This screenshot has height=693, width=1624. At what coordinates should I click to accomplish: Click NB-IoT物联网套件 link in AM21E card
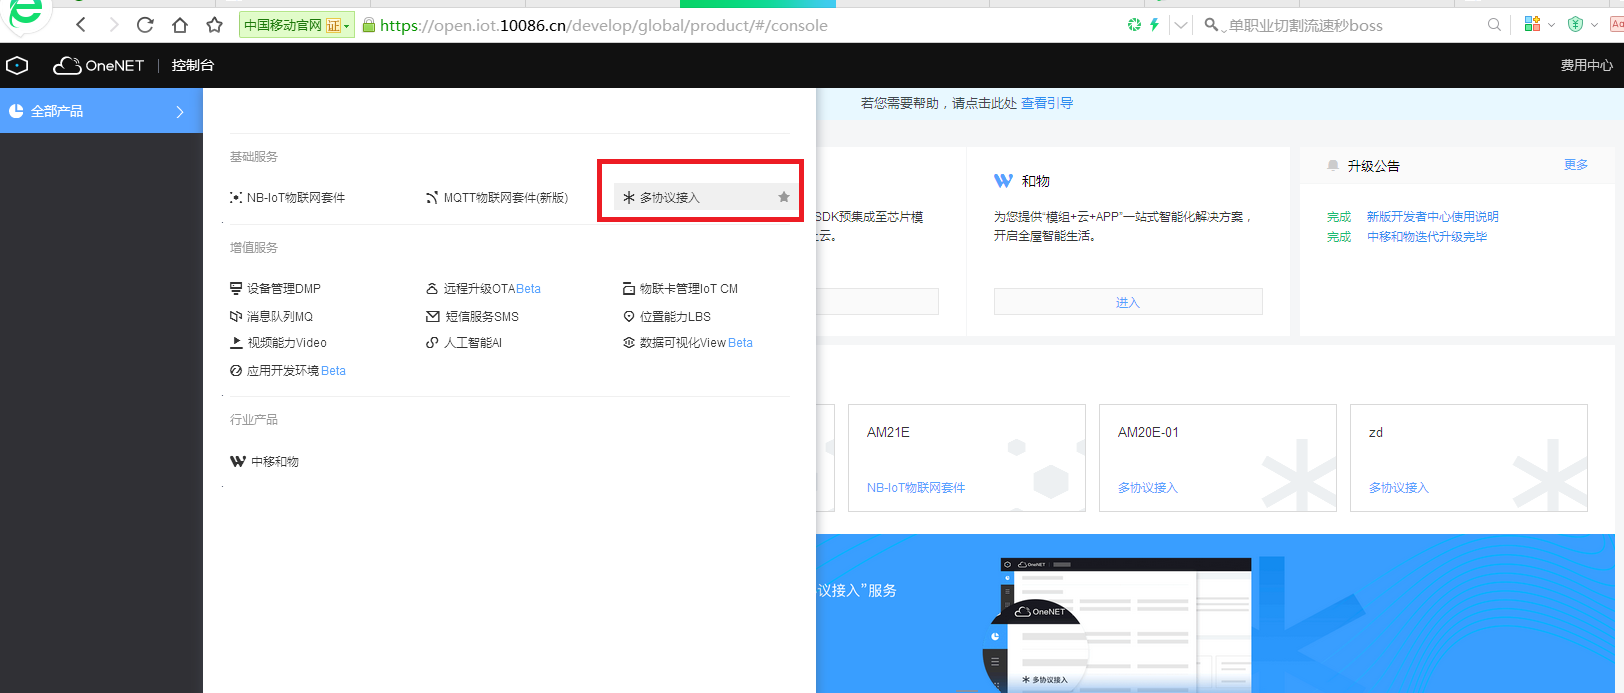point(916,488)
